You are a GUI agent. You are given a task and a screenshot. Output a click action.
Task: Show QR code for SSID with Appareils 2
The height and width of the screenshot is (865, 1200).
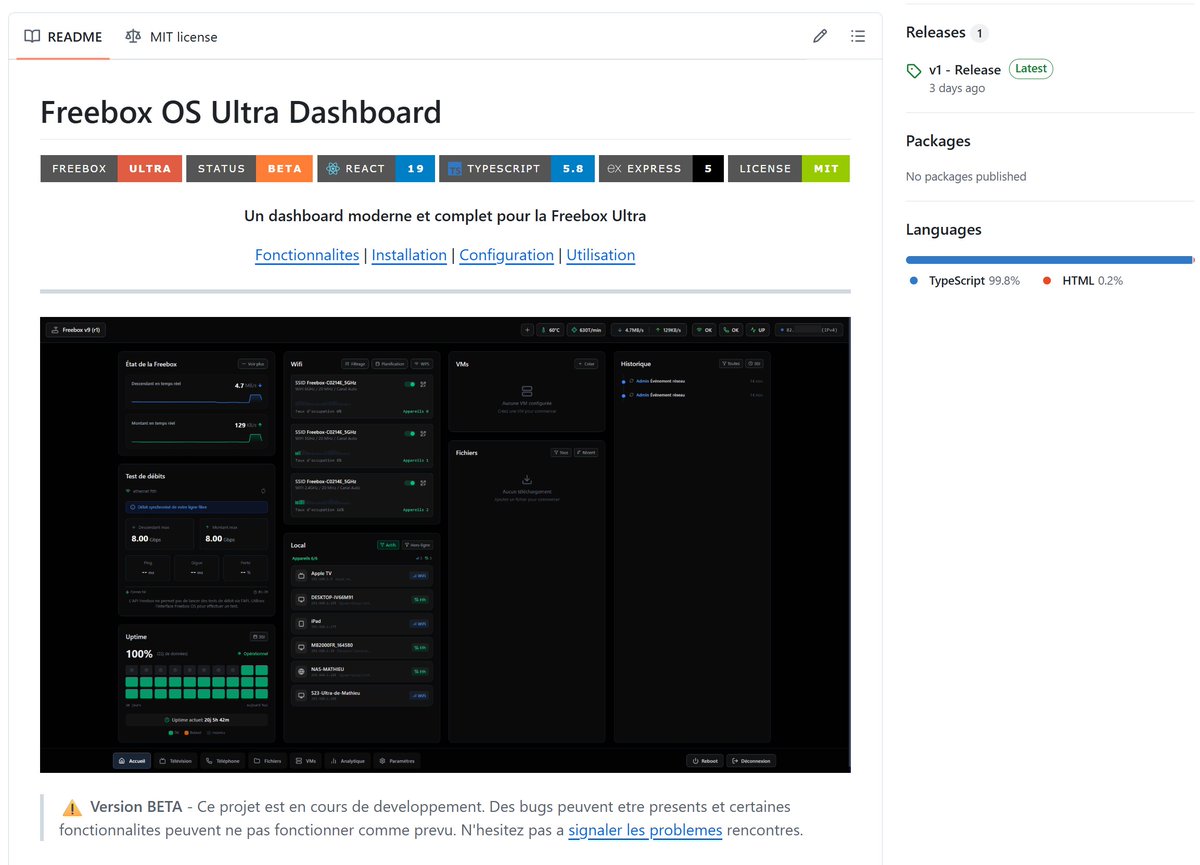click(423, 482)
